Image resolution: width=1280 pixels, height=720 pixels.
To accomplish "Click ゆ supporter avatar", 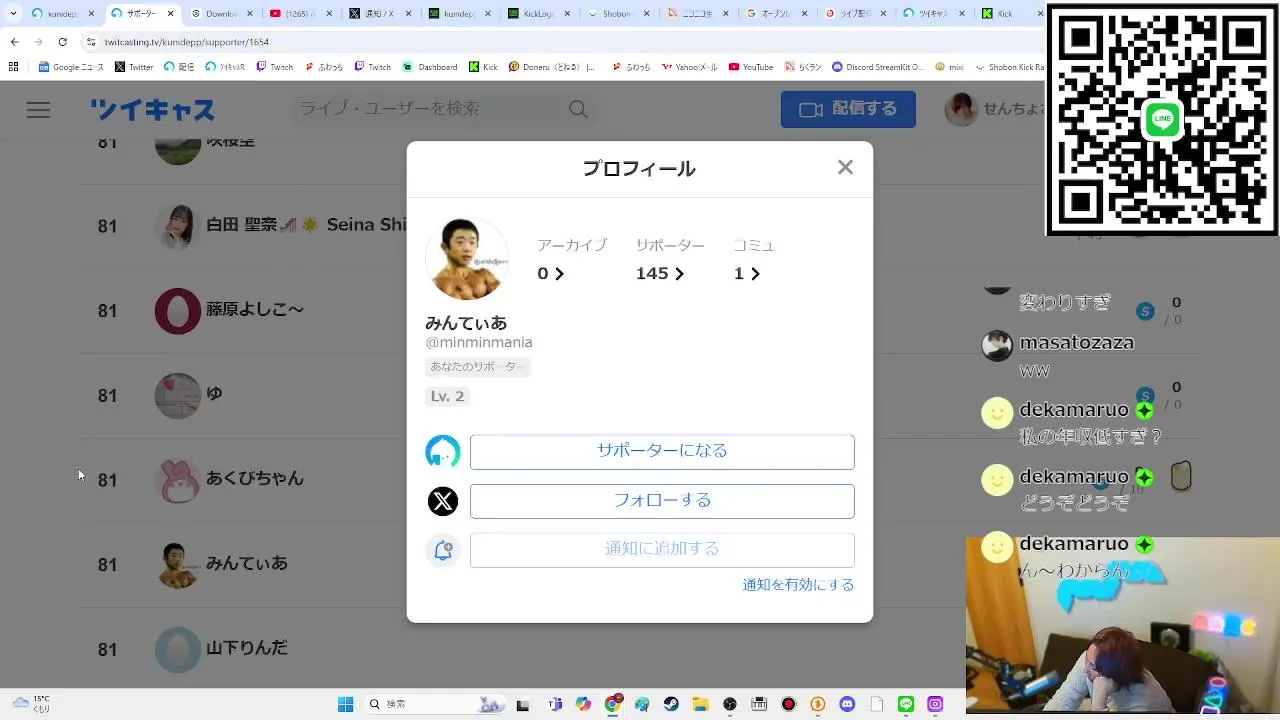I will coord(178,396).
